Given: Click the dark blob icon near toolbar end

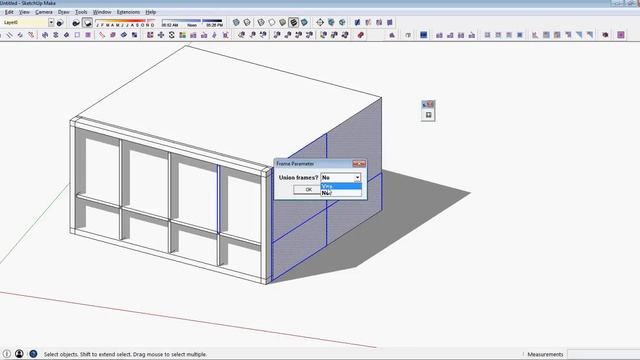Looking at the screenshot, I should coord(605,35).
